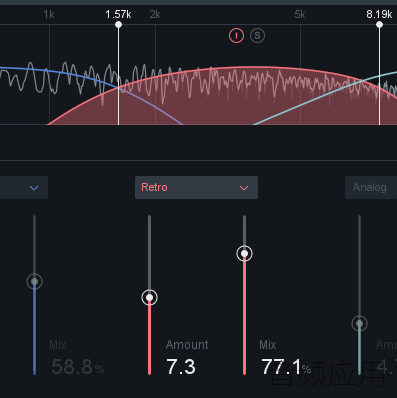Viewport: 397px width, 398px height.
Task: Click the red Mix slider knob
Action: click(x=245, y=254)
